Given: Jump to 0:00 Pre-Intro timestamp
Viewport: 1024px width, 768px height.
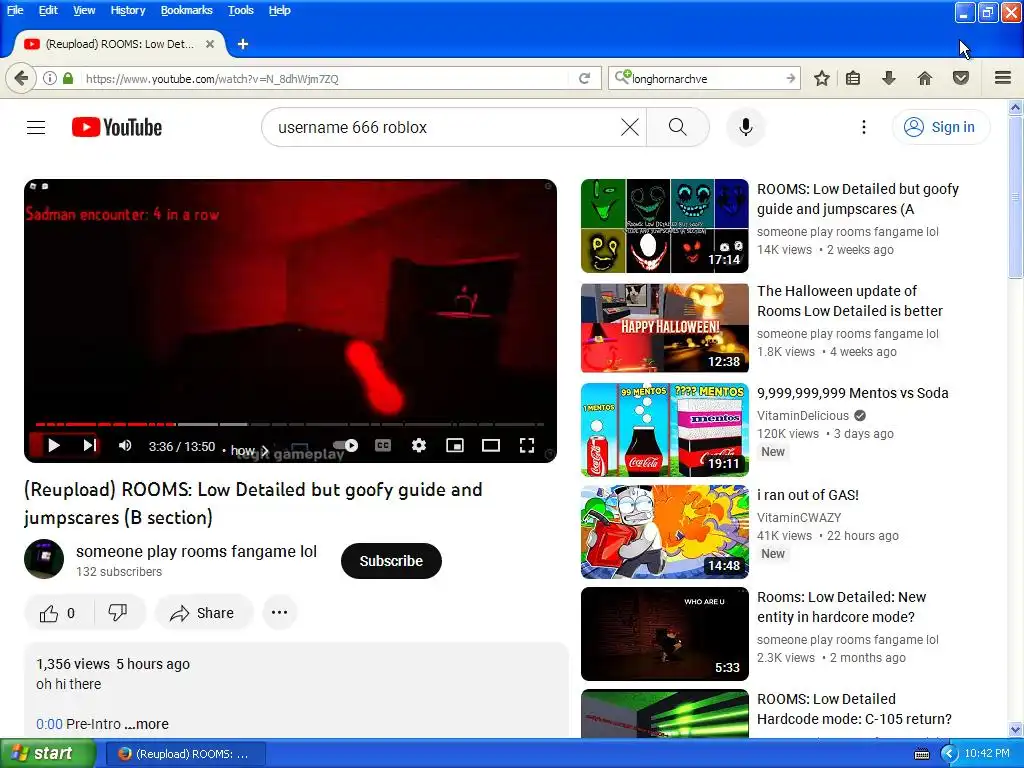Looking at the screenshot, I should point(50,724).
